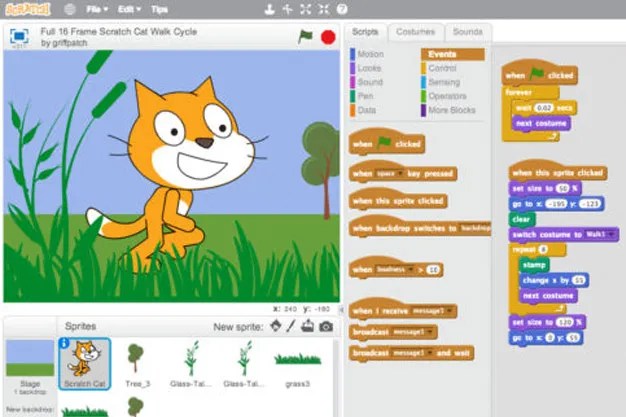Click the 'when green flag clicked' palette block
Image resolution: width=626 pixels, height=417 pixels.
click(x=386, y=142)
